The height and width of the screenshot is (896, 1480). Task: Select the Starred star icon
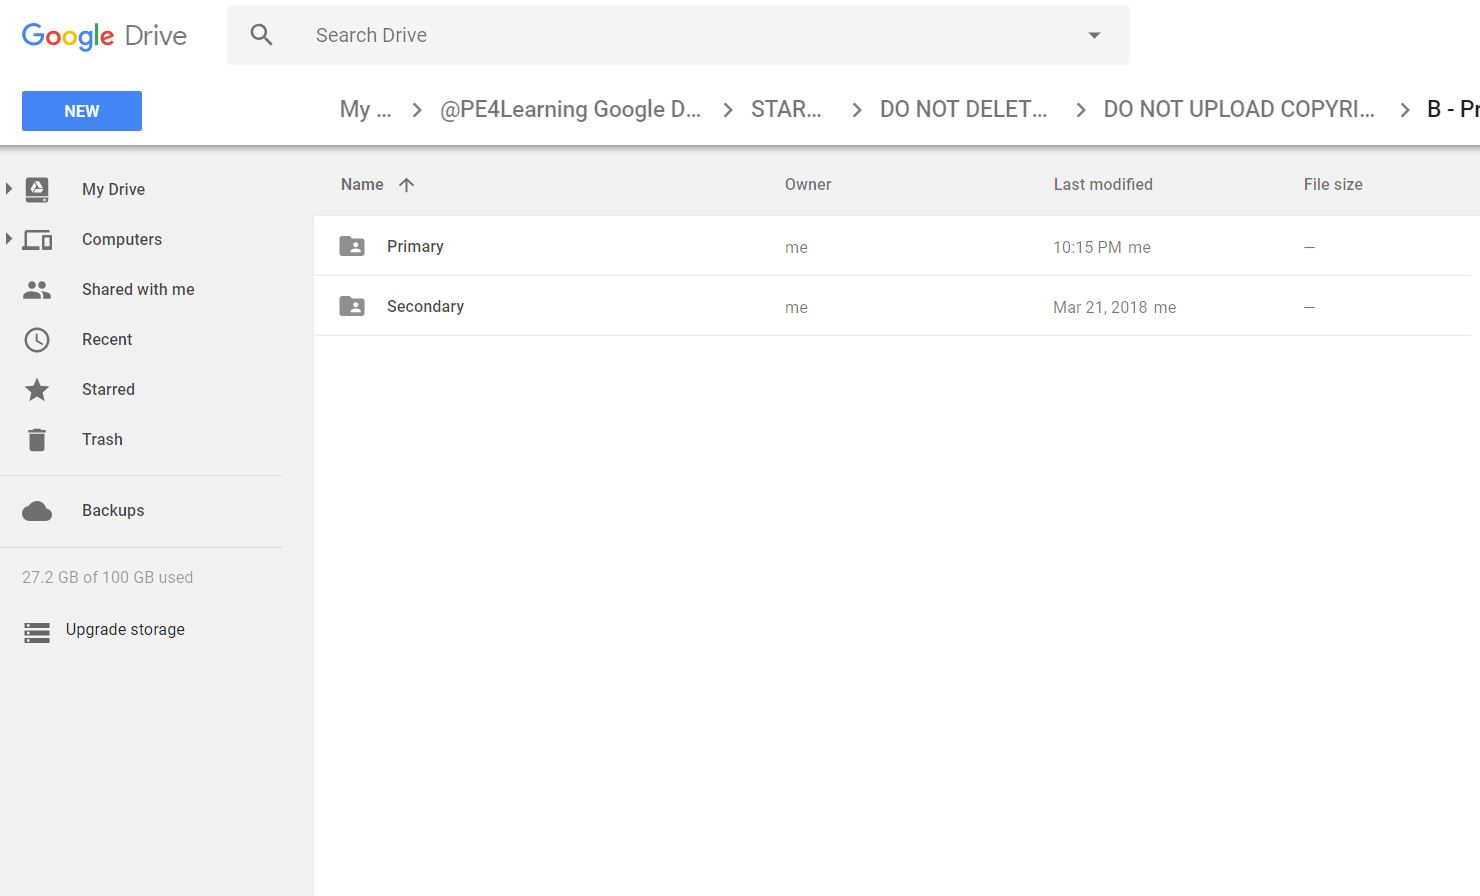point(37,390)
